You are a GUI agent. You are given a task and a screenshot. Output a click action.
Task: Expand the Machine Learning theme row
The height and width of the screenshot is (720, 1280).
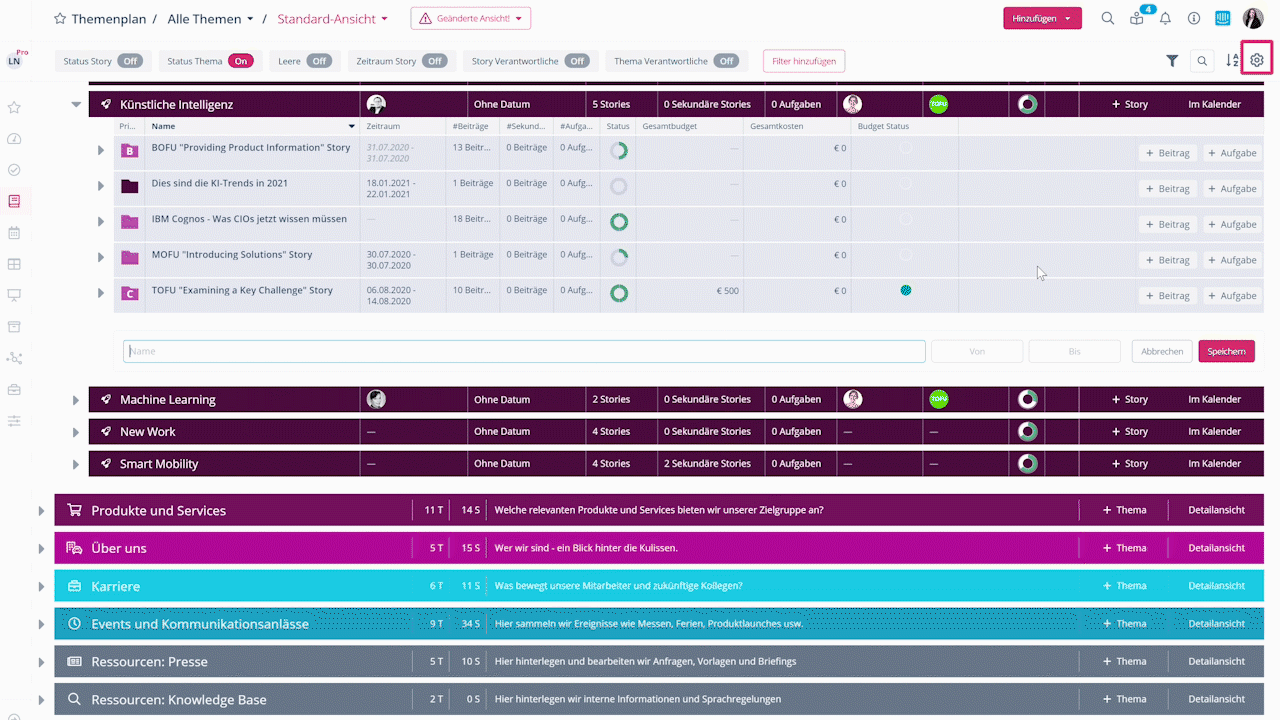[x=76, y=400]
